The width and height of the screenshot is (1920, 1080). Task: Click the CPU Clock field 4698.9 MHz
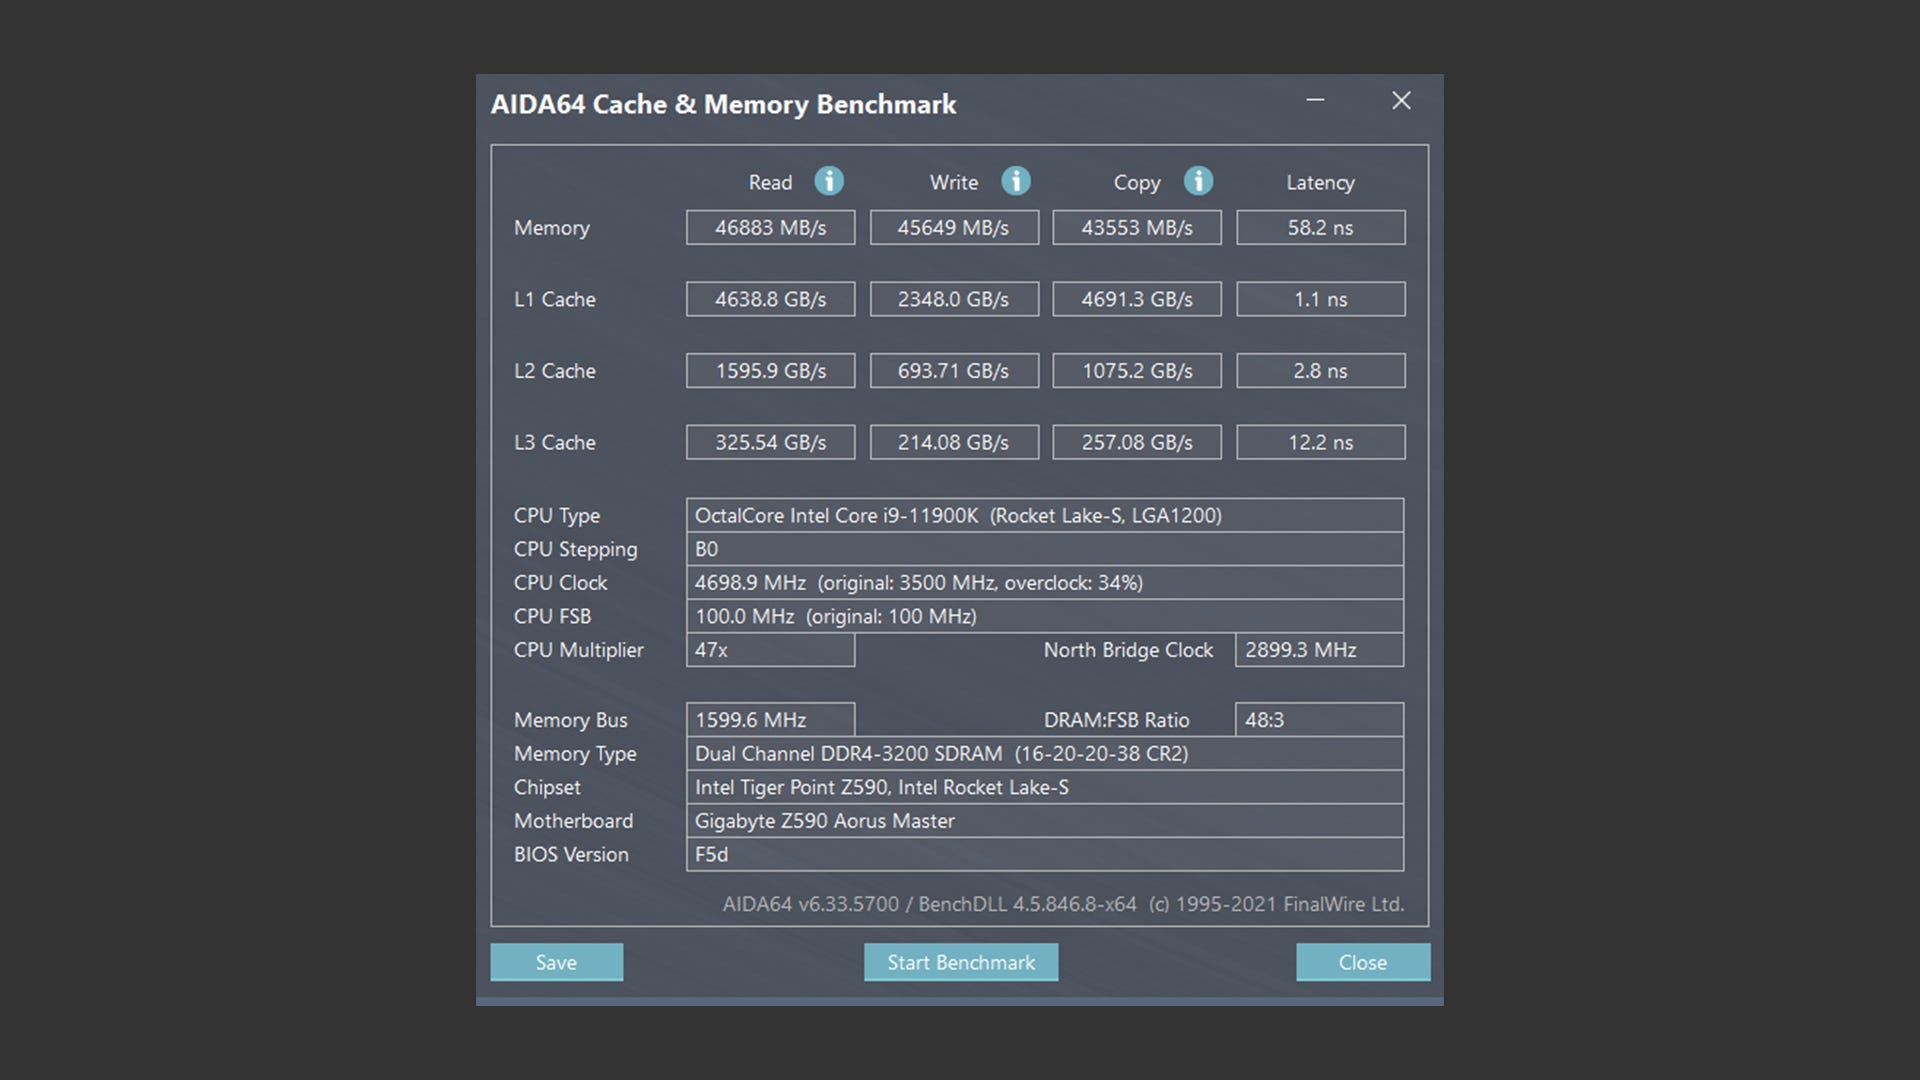1045,582
